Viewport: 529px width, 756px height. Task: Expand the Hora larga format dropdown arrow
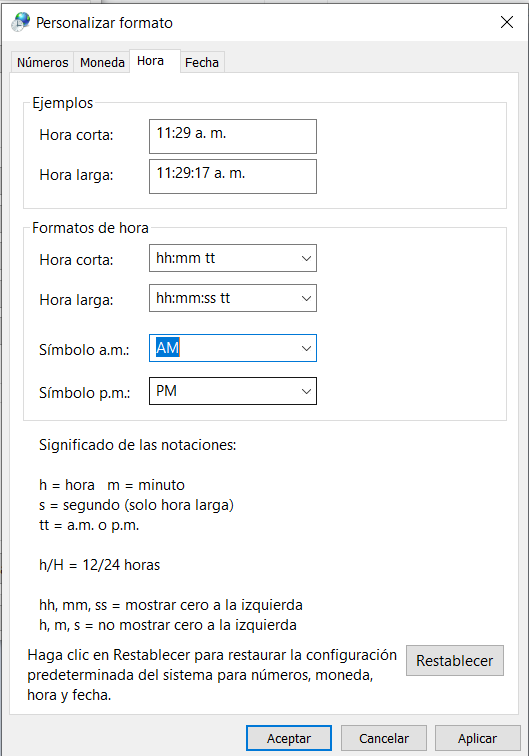point(306,298)
